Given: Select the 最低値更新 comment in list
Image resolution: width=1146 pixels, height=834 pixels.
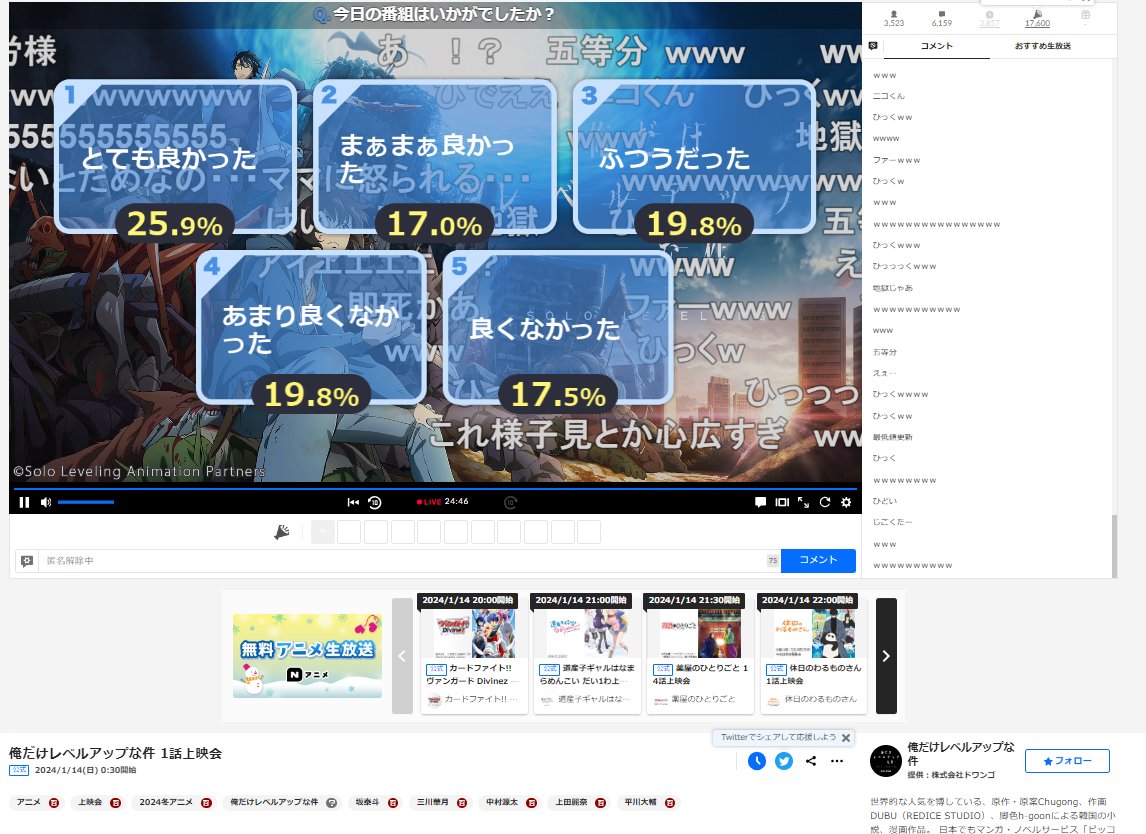Looking at the screenshot, I should coord(892,437).
